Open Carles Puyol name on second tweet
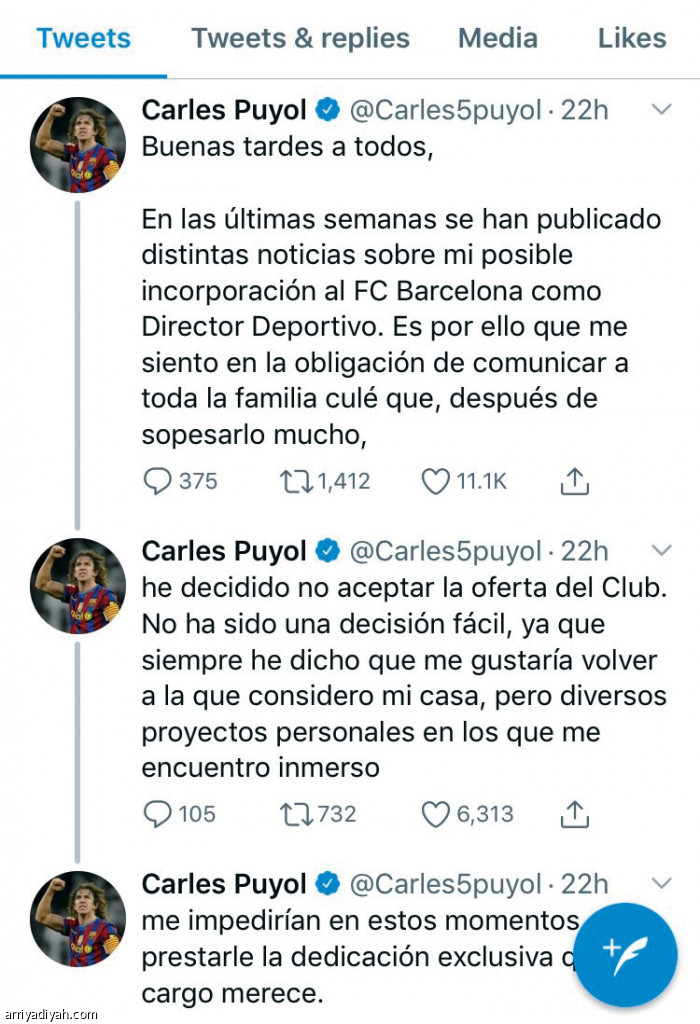 click(224, 551)
